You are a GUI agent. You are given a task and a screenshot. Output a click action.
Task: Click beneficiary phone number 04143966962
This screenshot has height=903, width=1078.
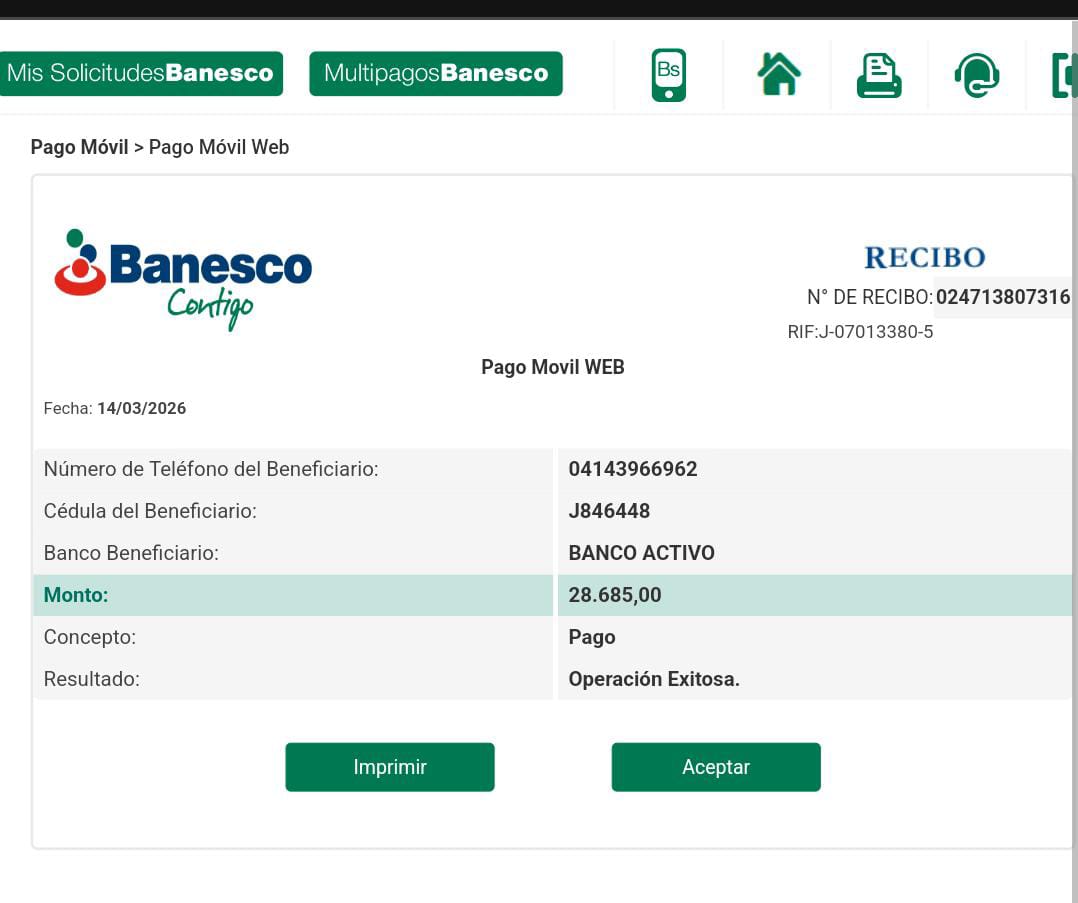point(633,469)
